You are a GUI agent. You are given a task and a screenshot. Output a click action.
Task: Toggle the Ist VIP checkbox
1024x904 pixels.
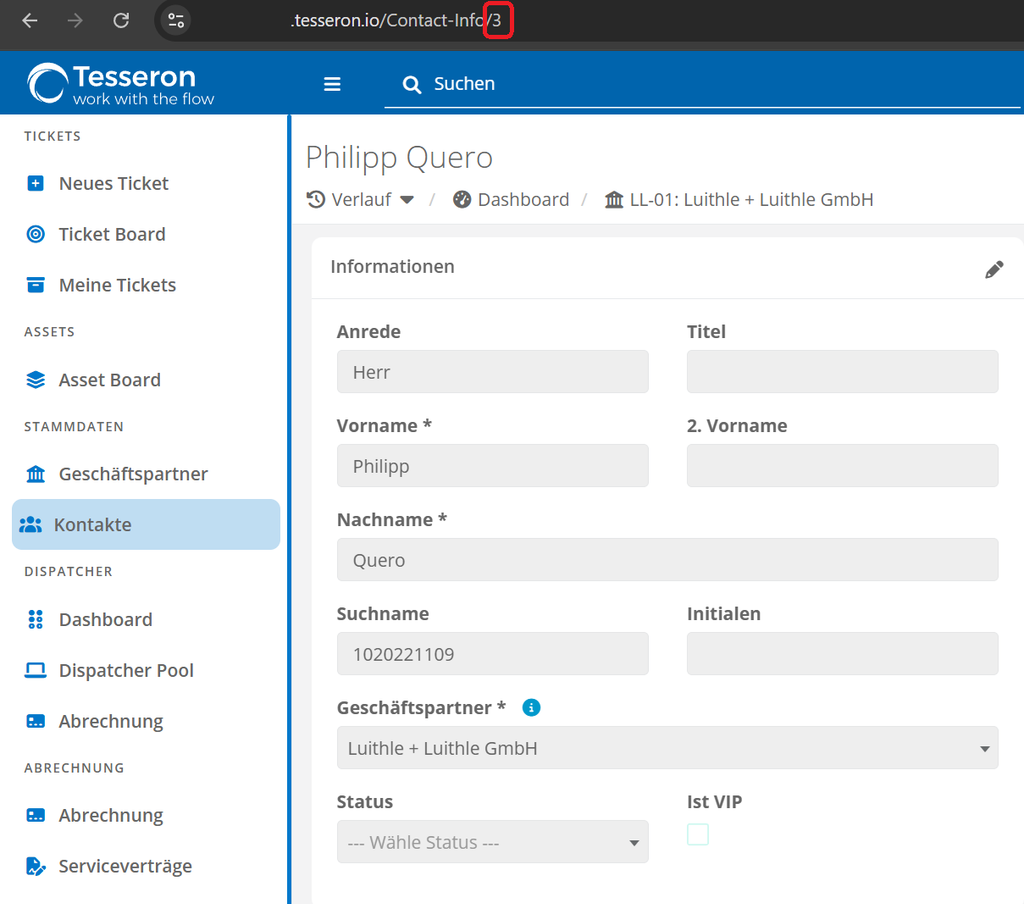tap(697, 834)
